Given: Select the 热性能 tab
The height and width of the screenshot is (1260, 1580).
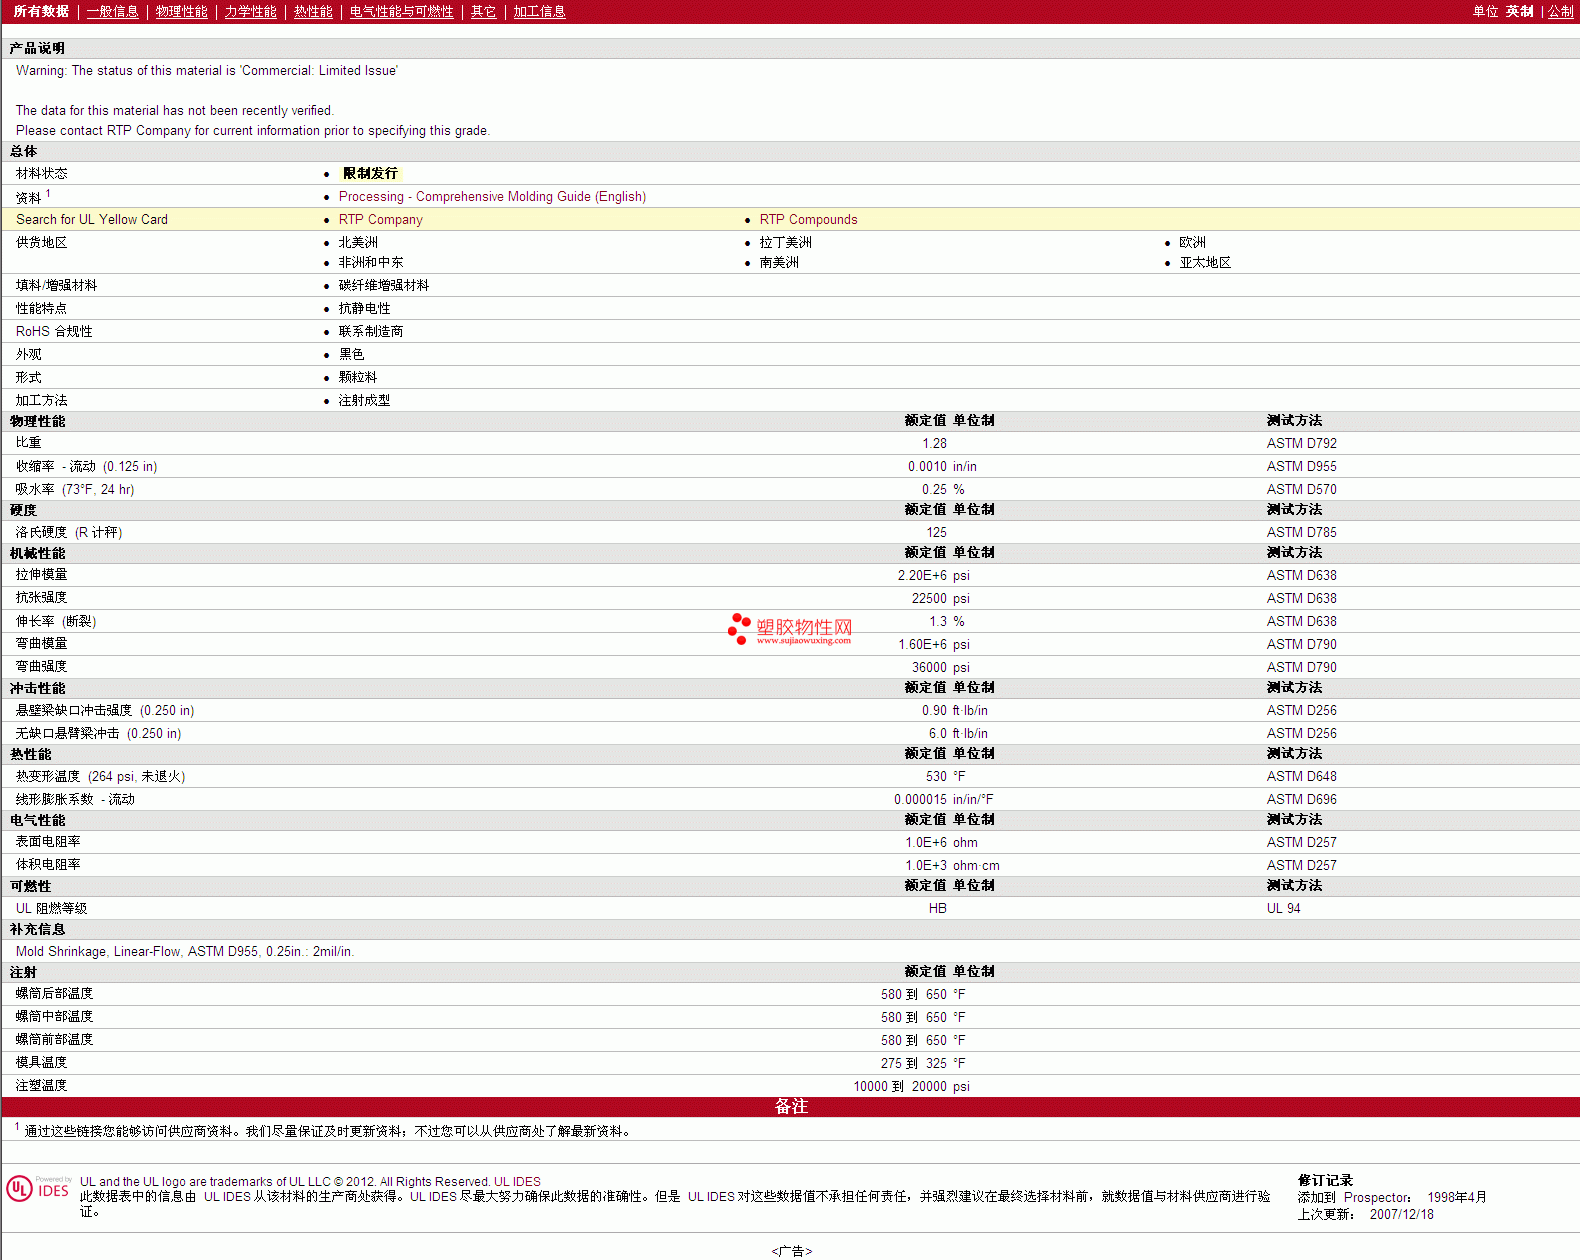Looking at the screenshot, I should [313, 12].
